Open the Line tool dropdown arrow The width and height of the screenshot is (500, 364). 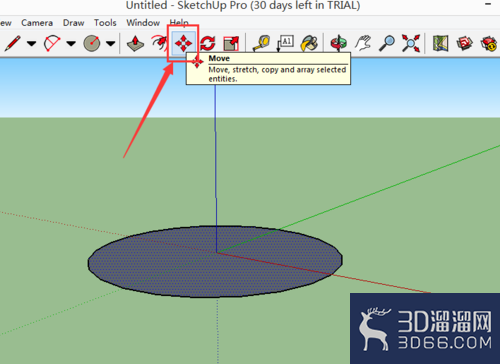(x=31, y=43)
